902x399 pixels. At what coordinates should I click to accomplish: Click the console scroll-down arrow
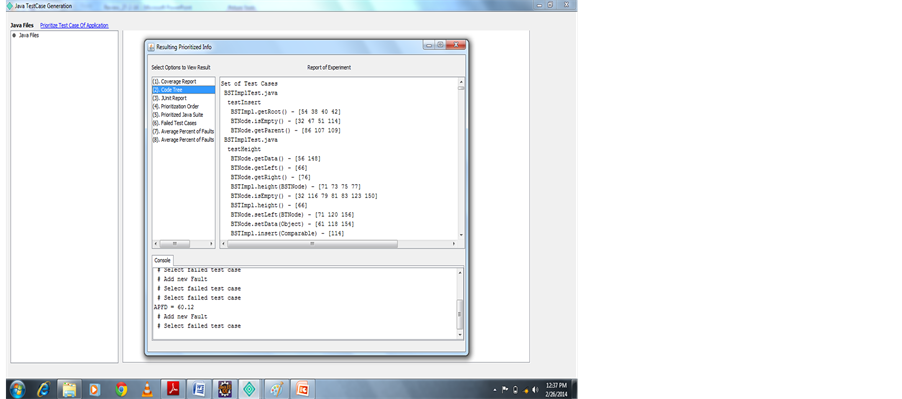click(460, 335)
